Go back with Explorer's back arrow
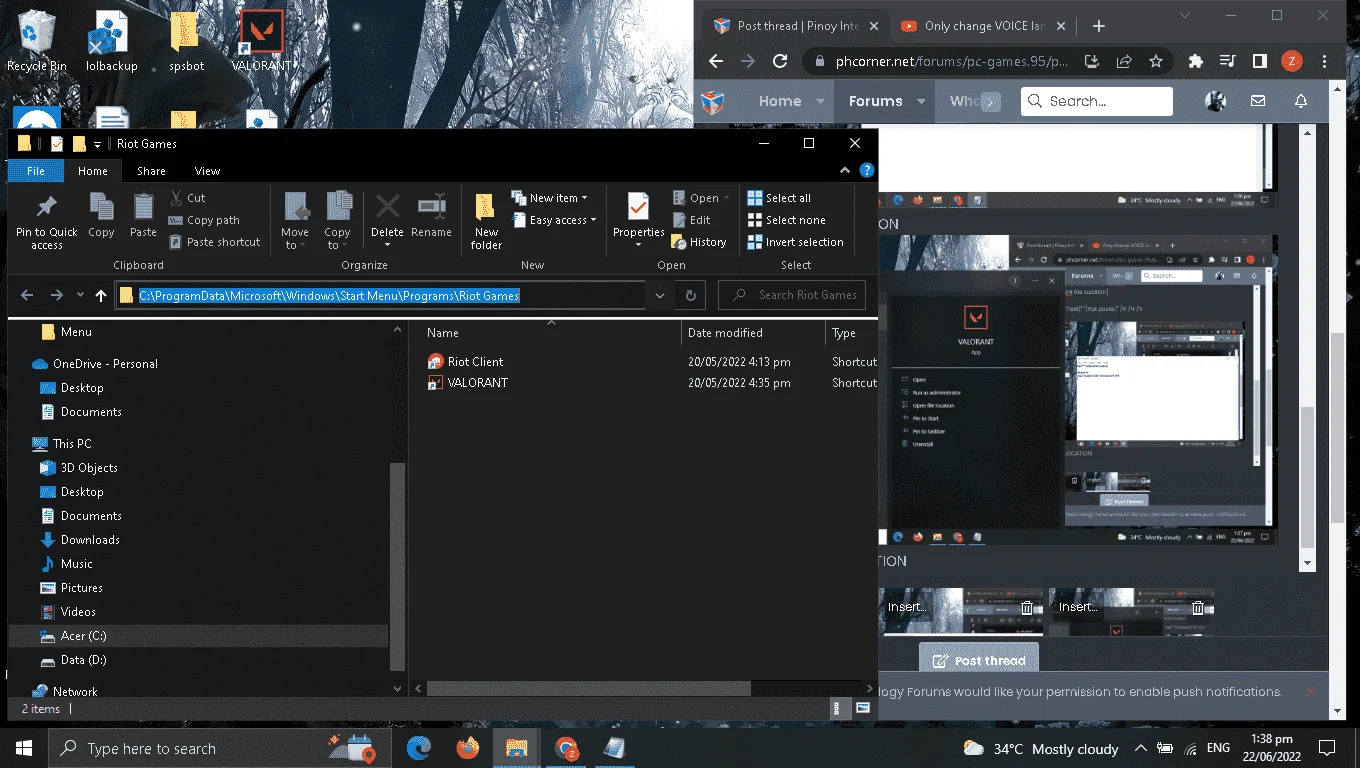This screenshot has height=768, width=1360. pos(28,295)
